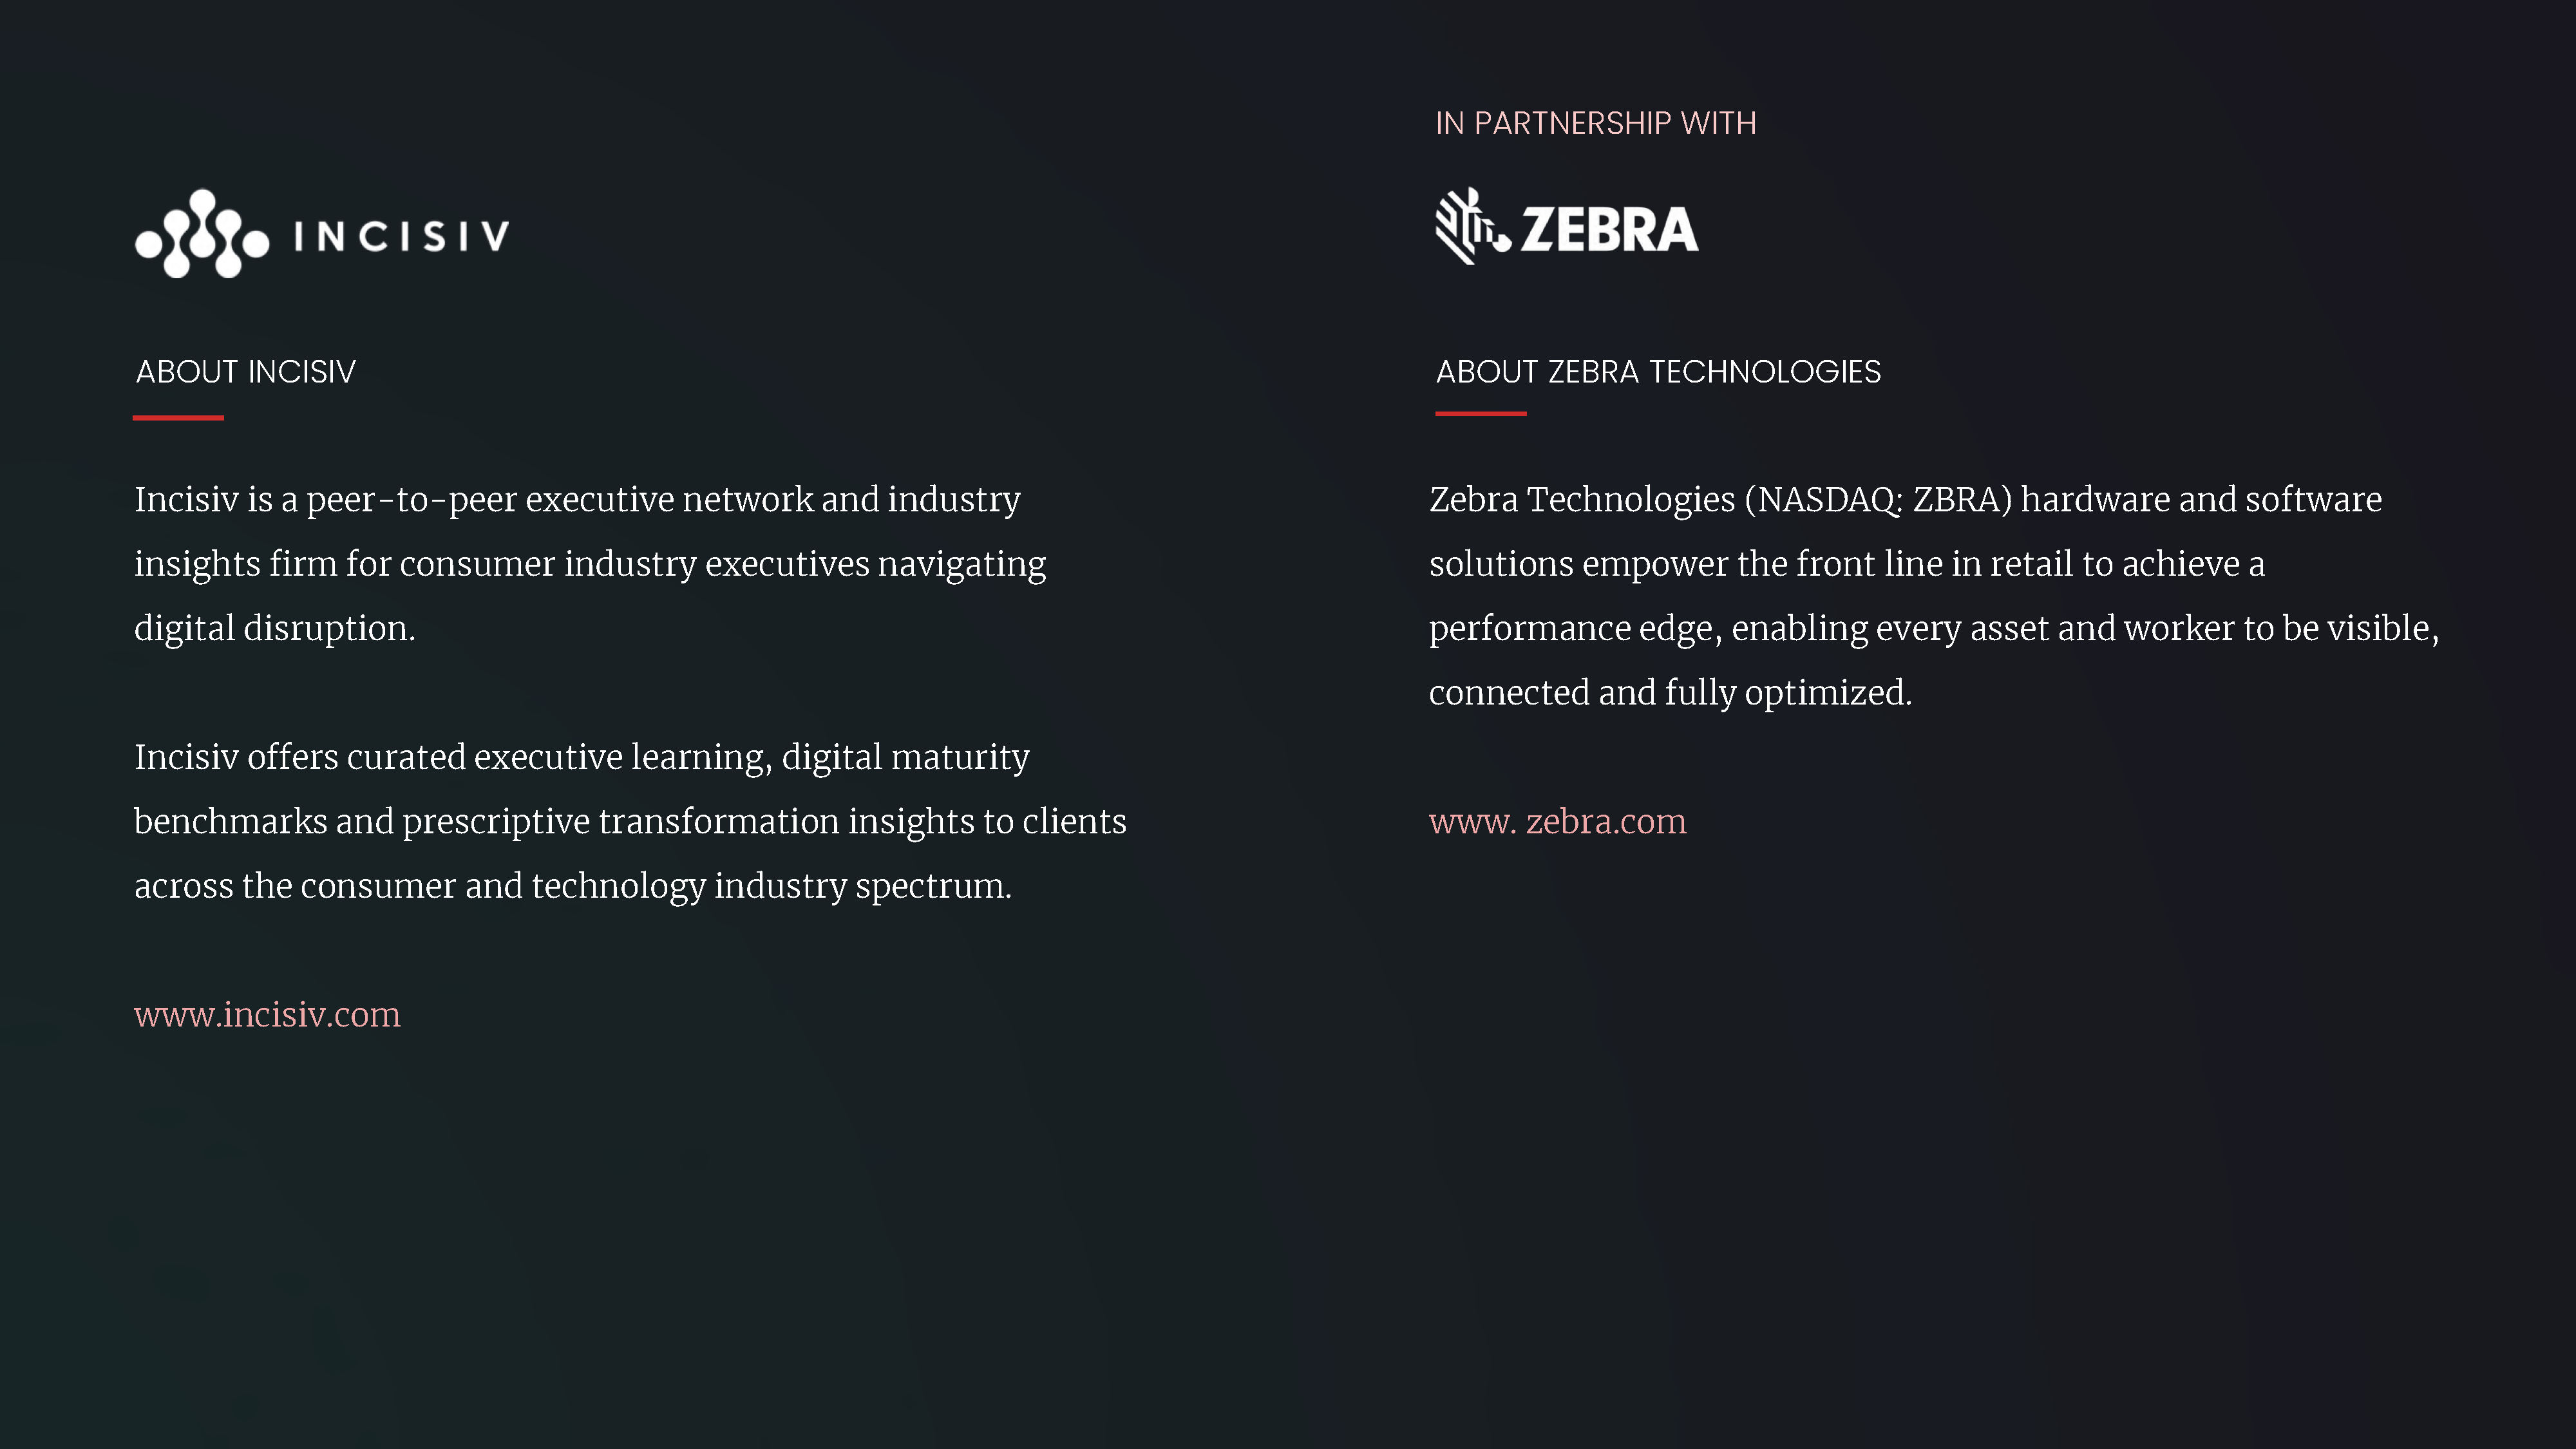Select the ZEBRA wordmark text

click(1609, 229)
